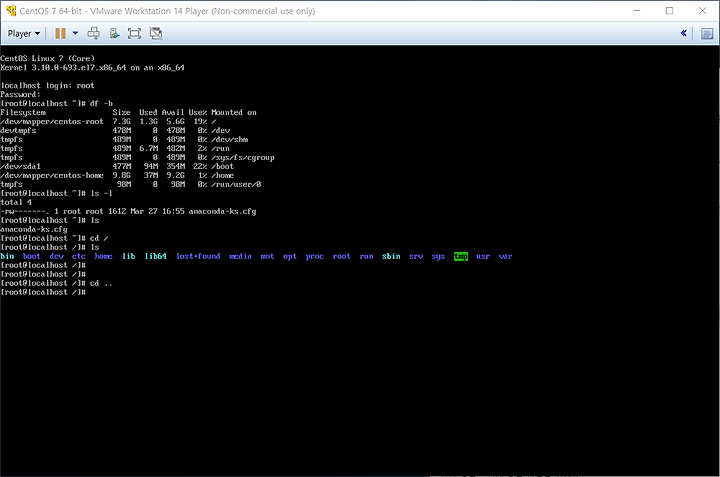This screenshot has width=720, height=477.
Task: Click the 'CentOS Linux 7 (Core)' banner line
Action: [x=47, y=58]
